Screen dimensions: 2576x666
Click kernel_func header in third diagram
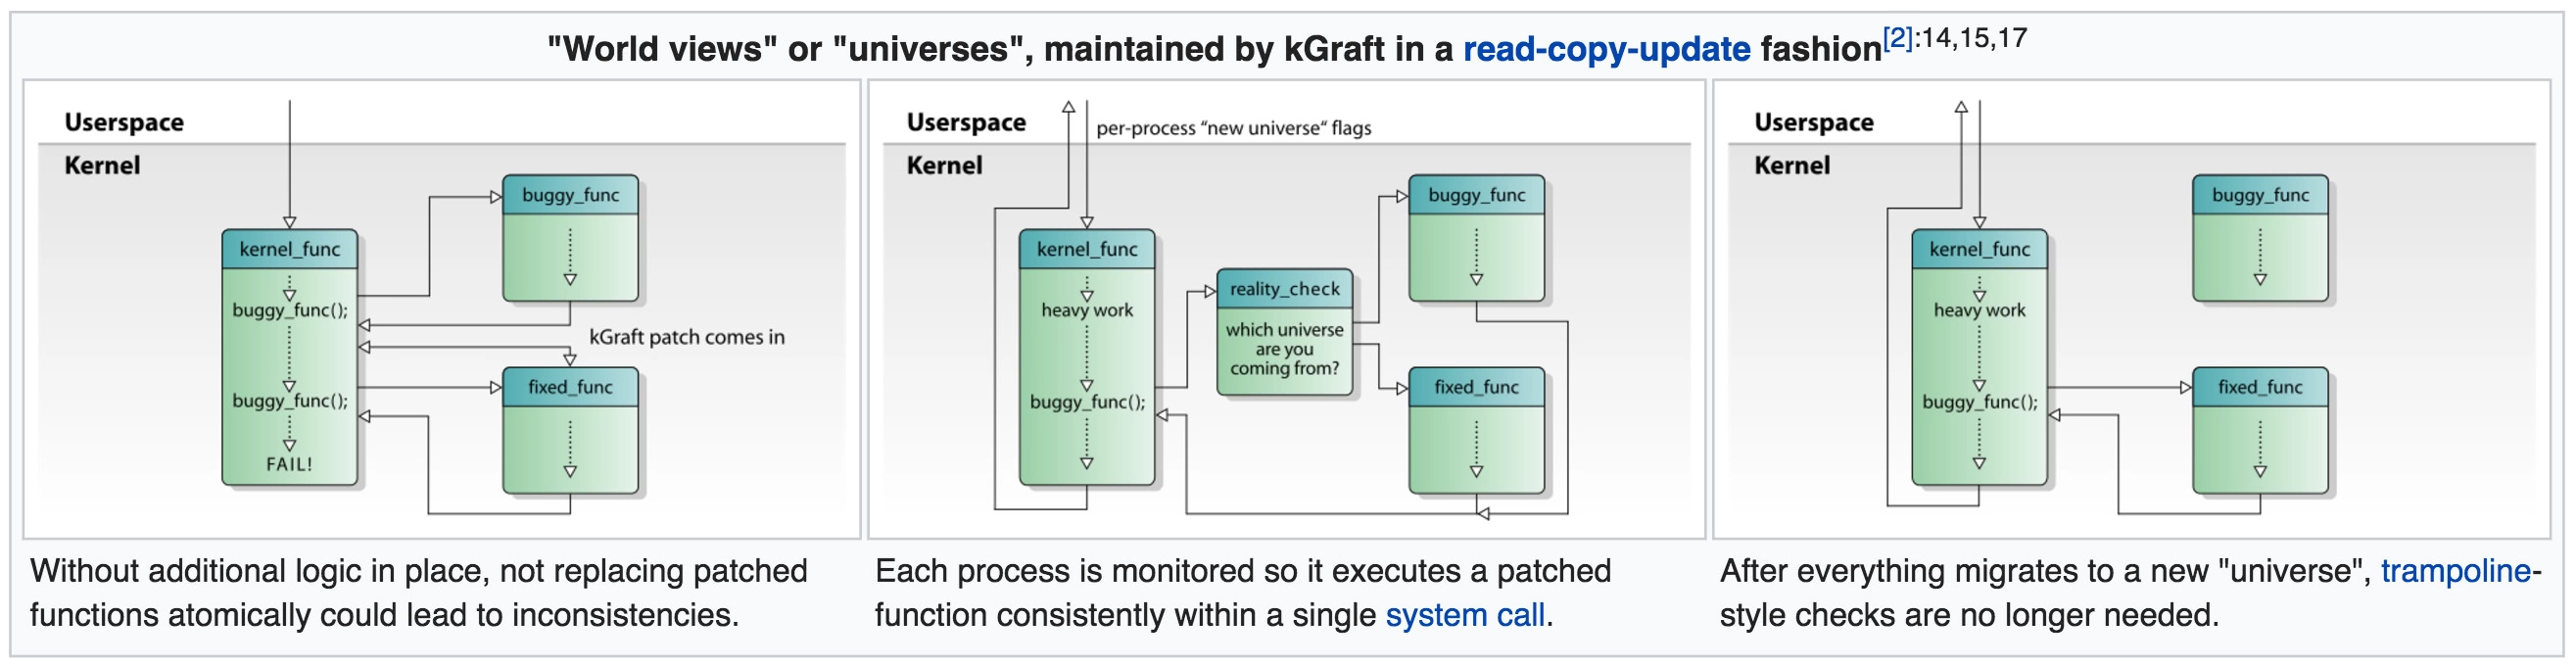click(x=1979, y=249)
